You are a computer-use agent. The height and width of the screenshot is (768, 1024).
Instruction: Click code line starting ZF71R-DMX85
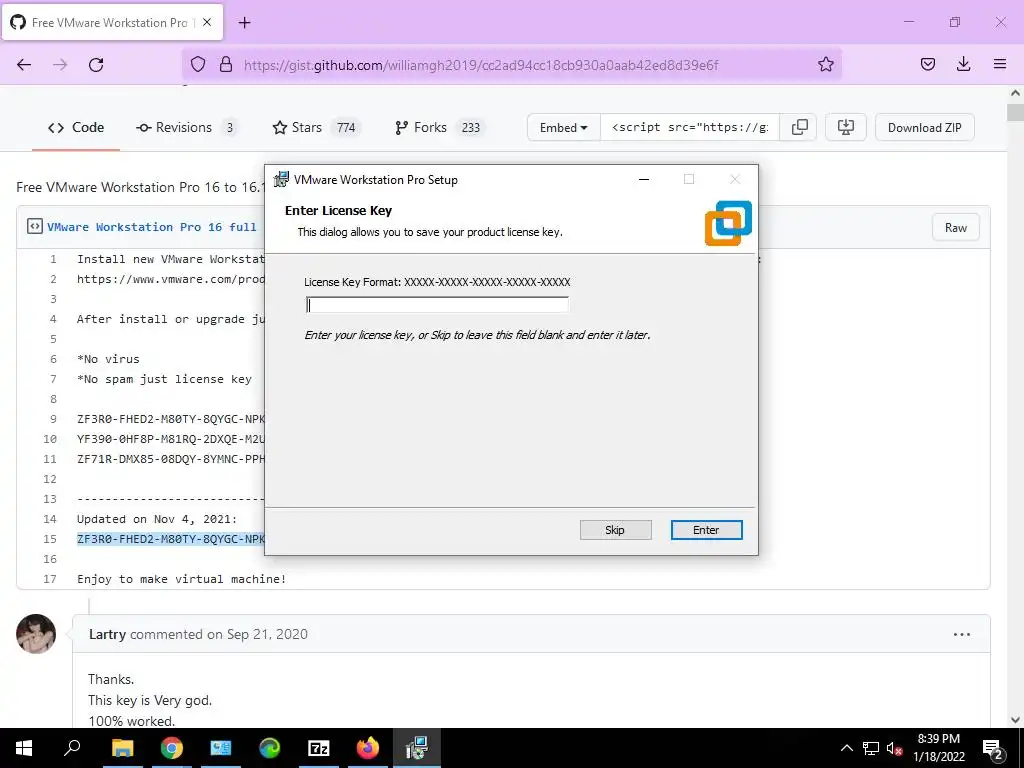click(170, 459)
